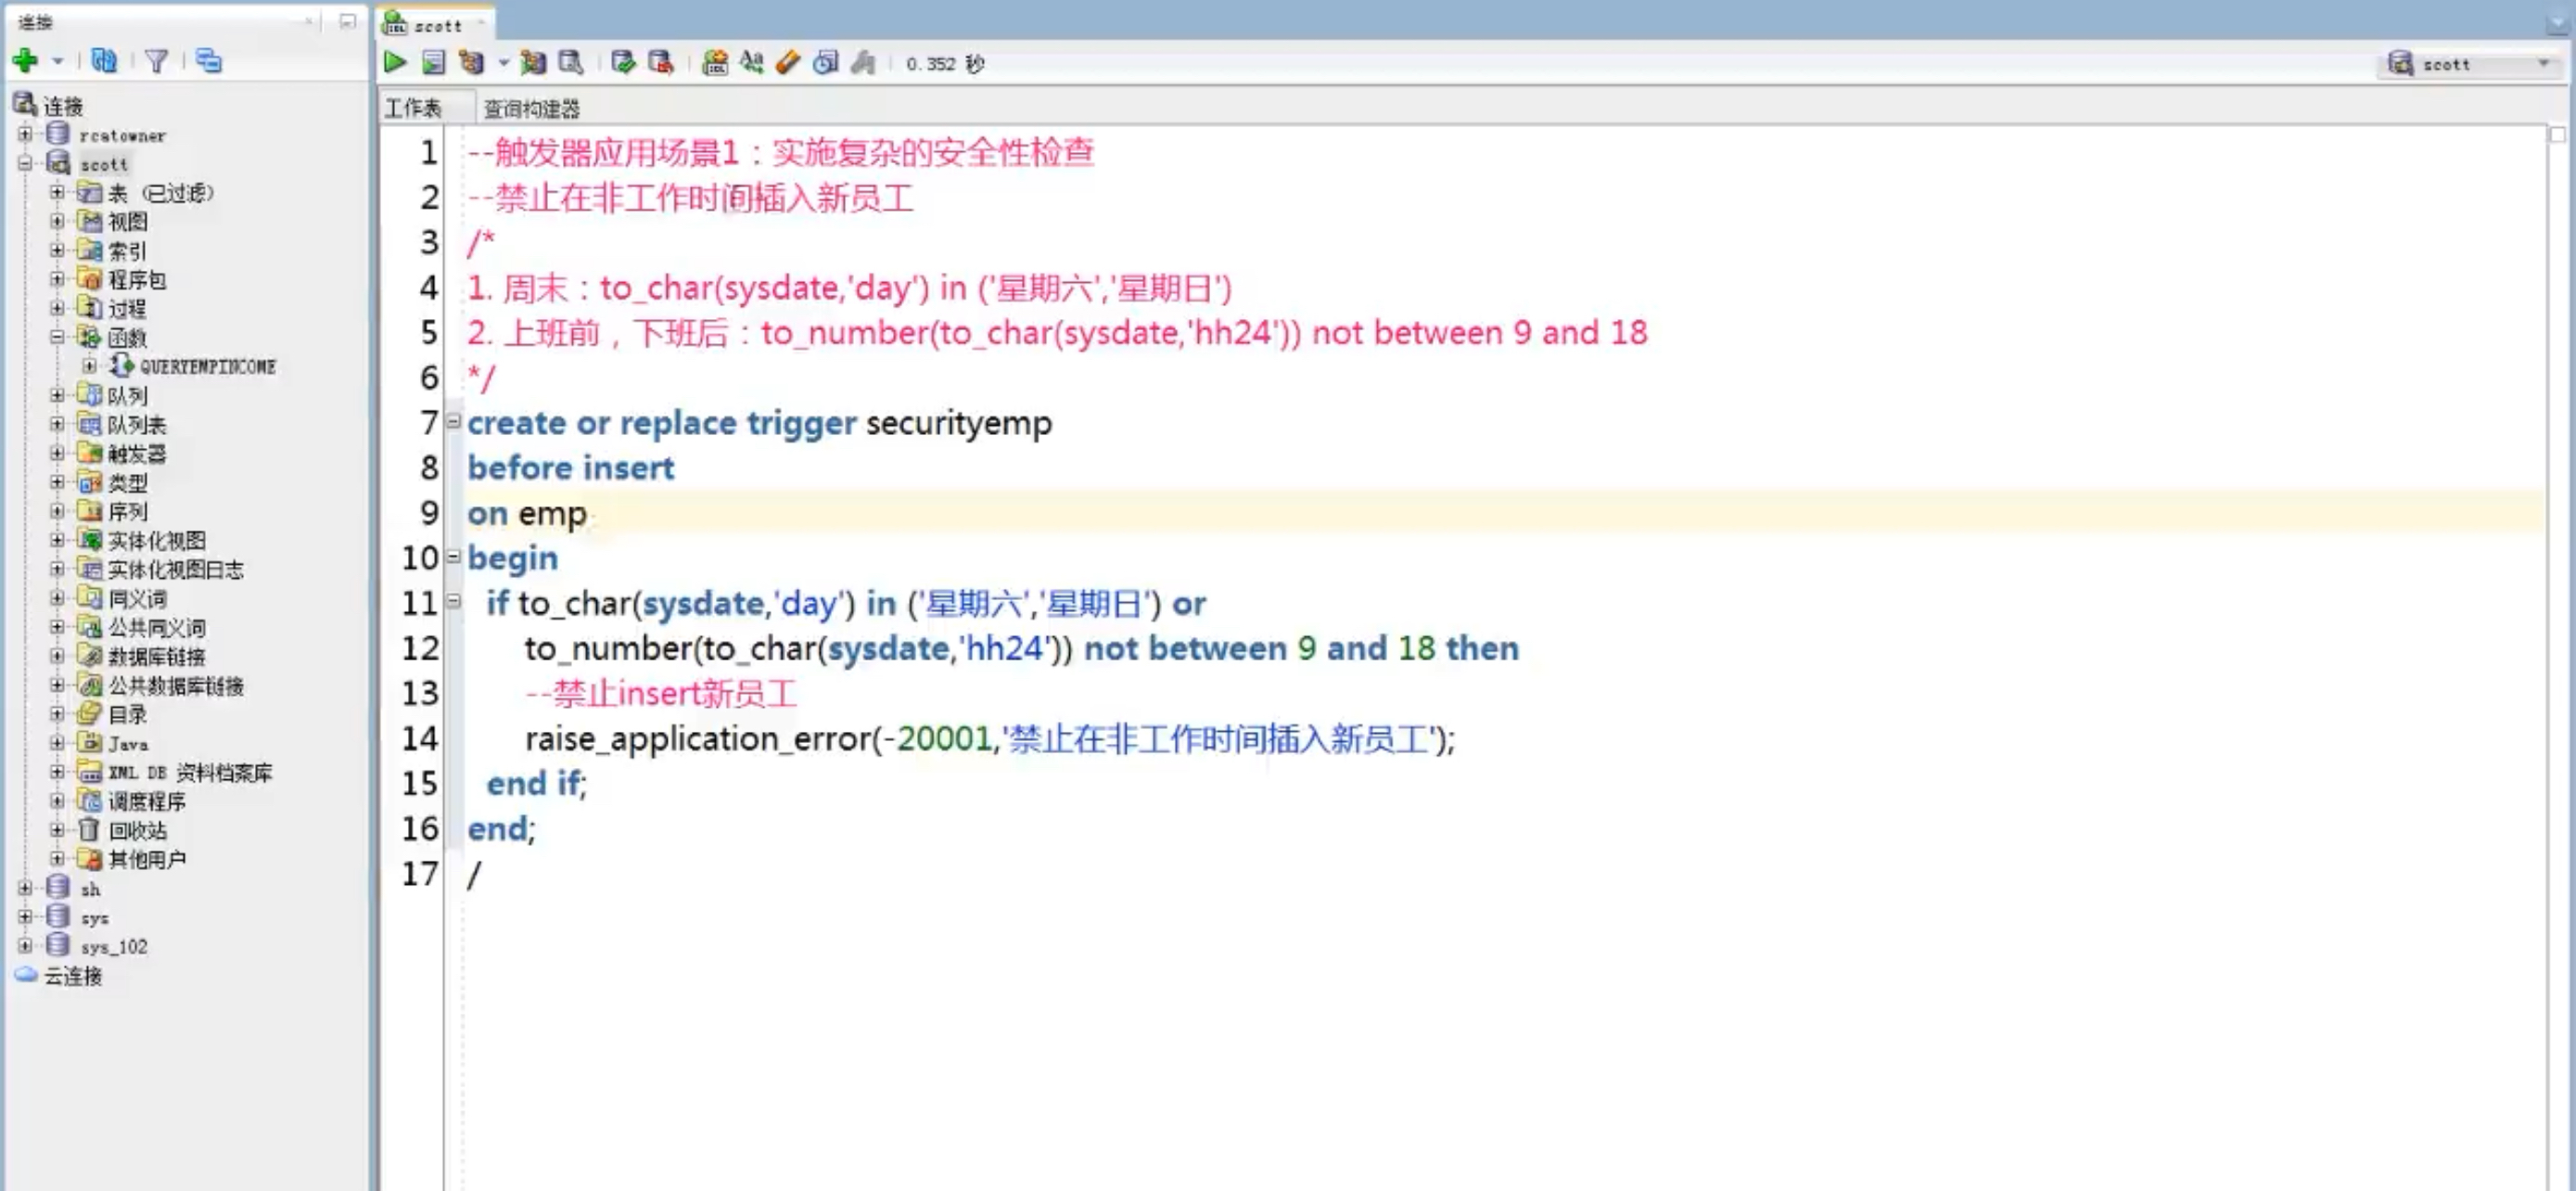Image resolution: width=2576 pixels, height=1191 pixels.
Task: Collapse the begin block at line 10
Action: [453, 556]
